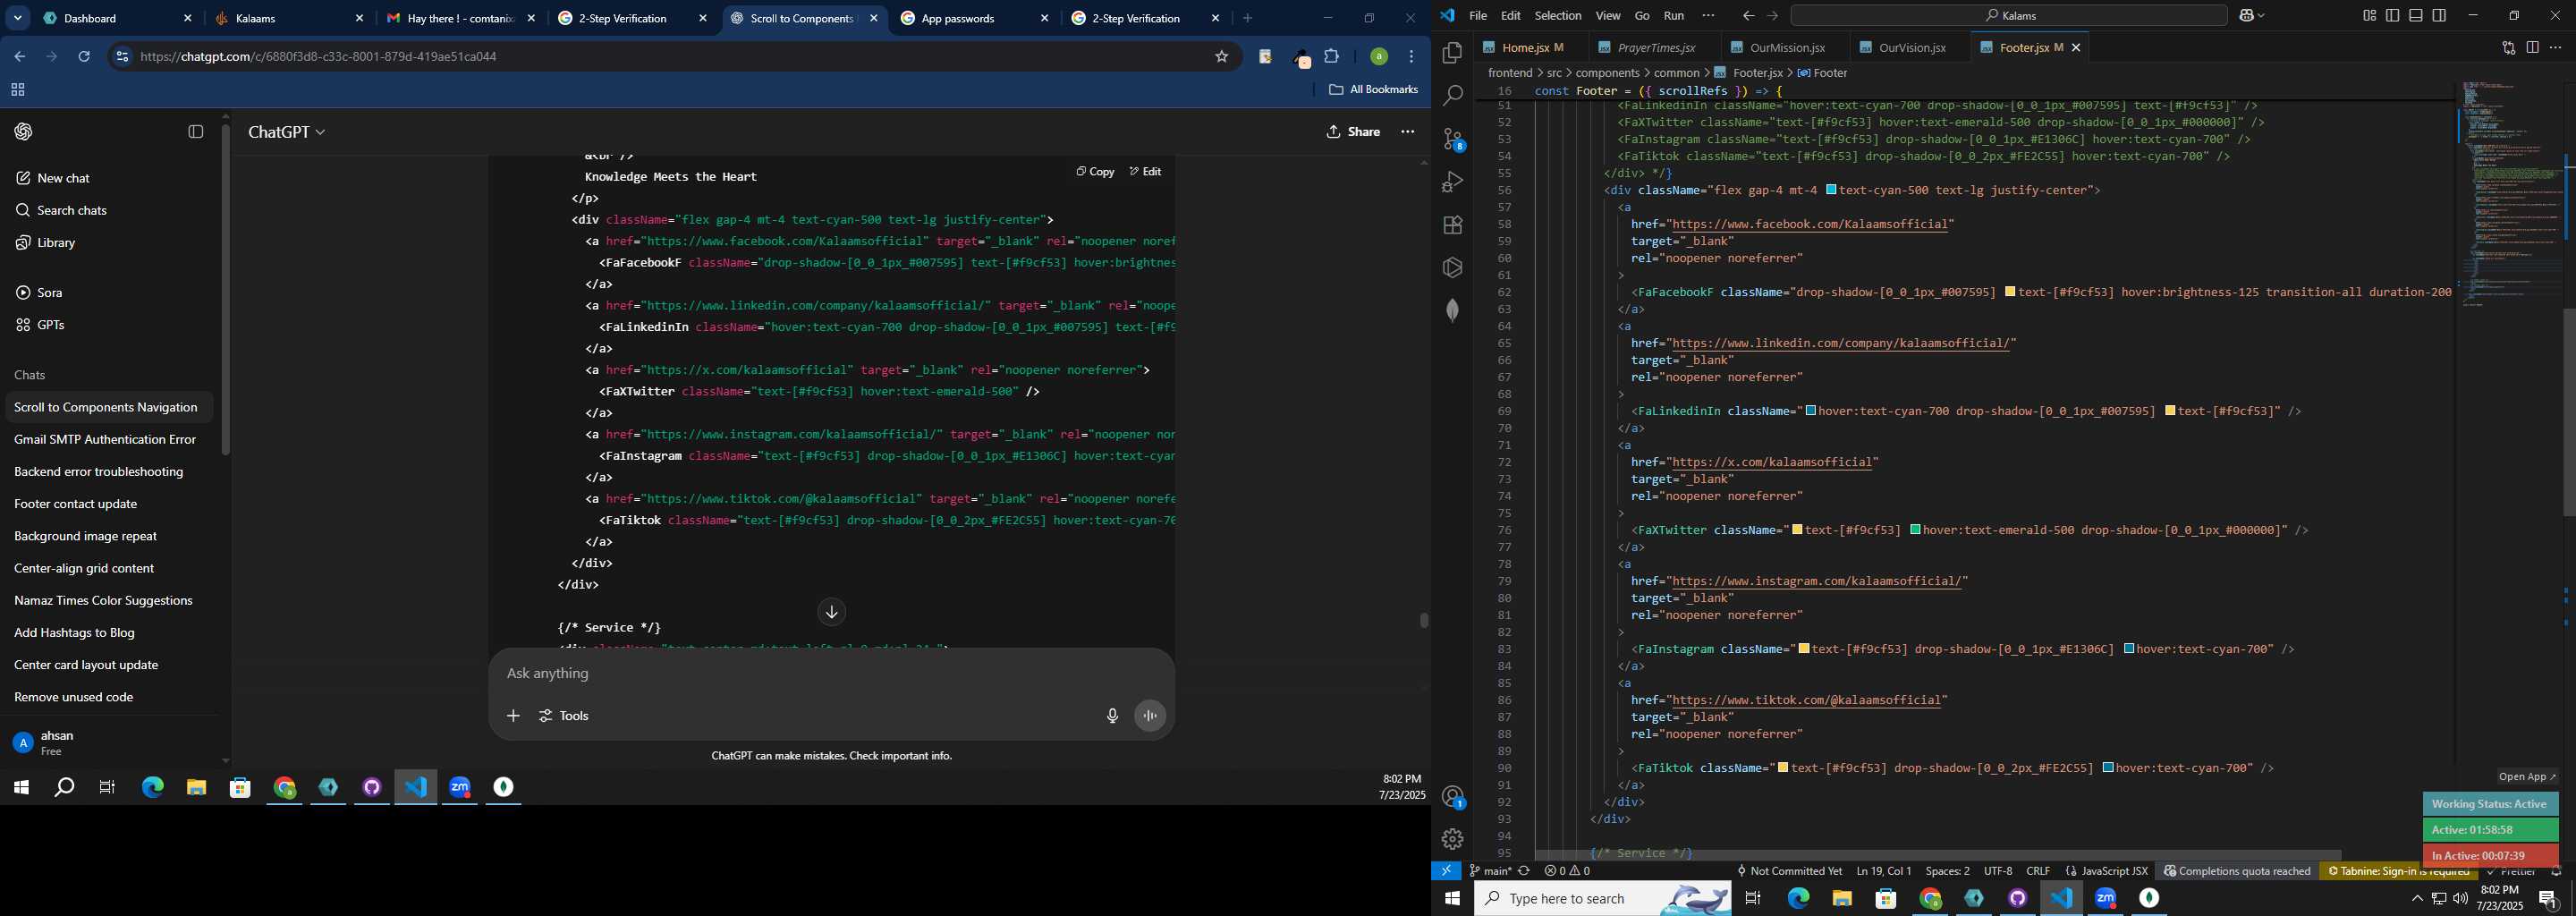Image resolution: width=2576 pixels, height=916 pixels.
Task: Click Open Changes icon in editor title bar
Action: click(2508, 47)
